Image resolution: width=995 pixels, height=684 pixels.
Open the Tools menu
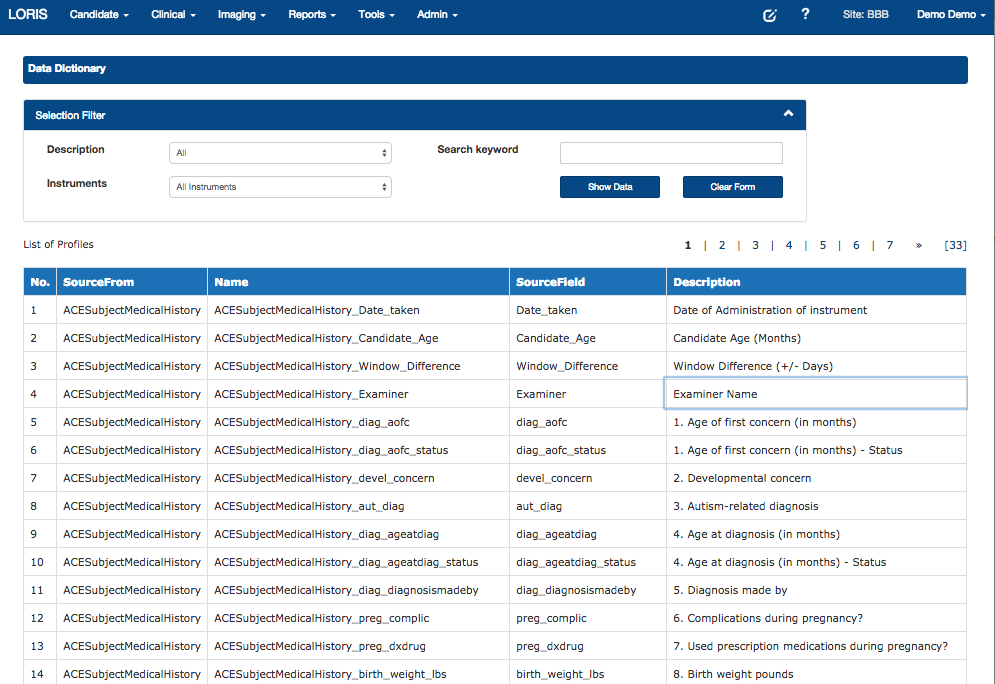(376, 15)
